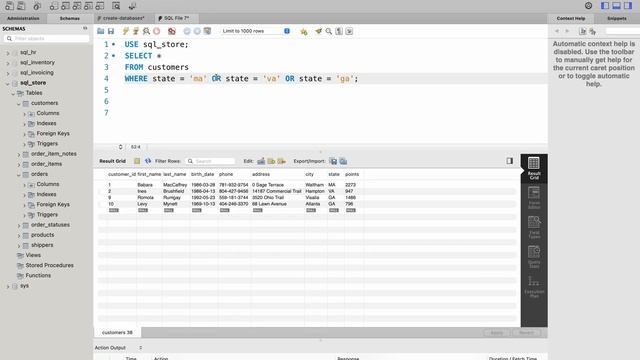Open find panel magnifier icon in editor toolbar

[329, 31]
